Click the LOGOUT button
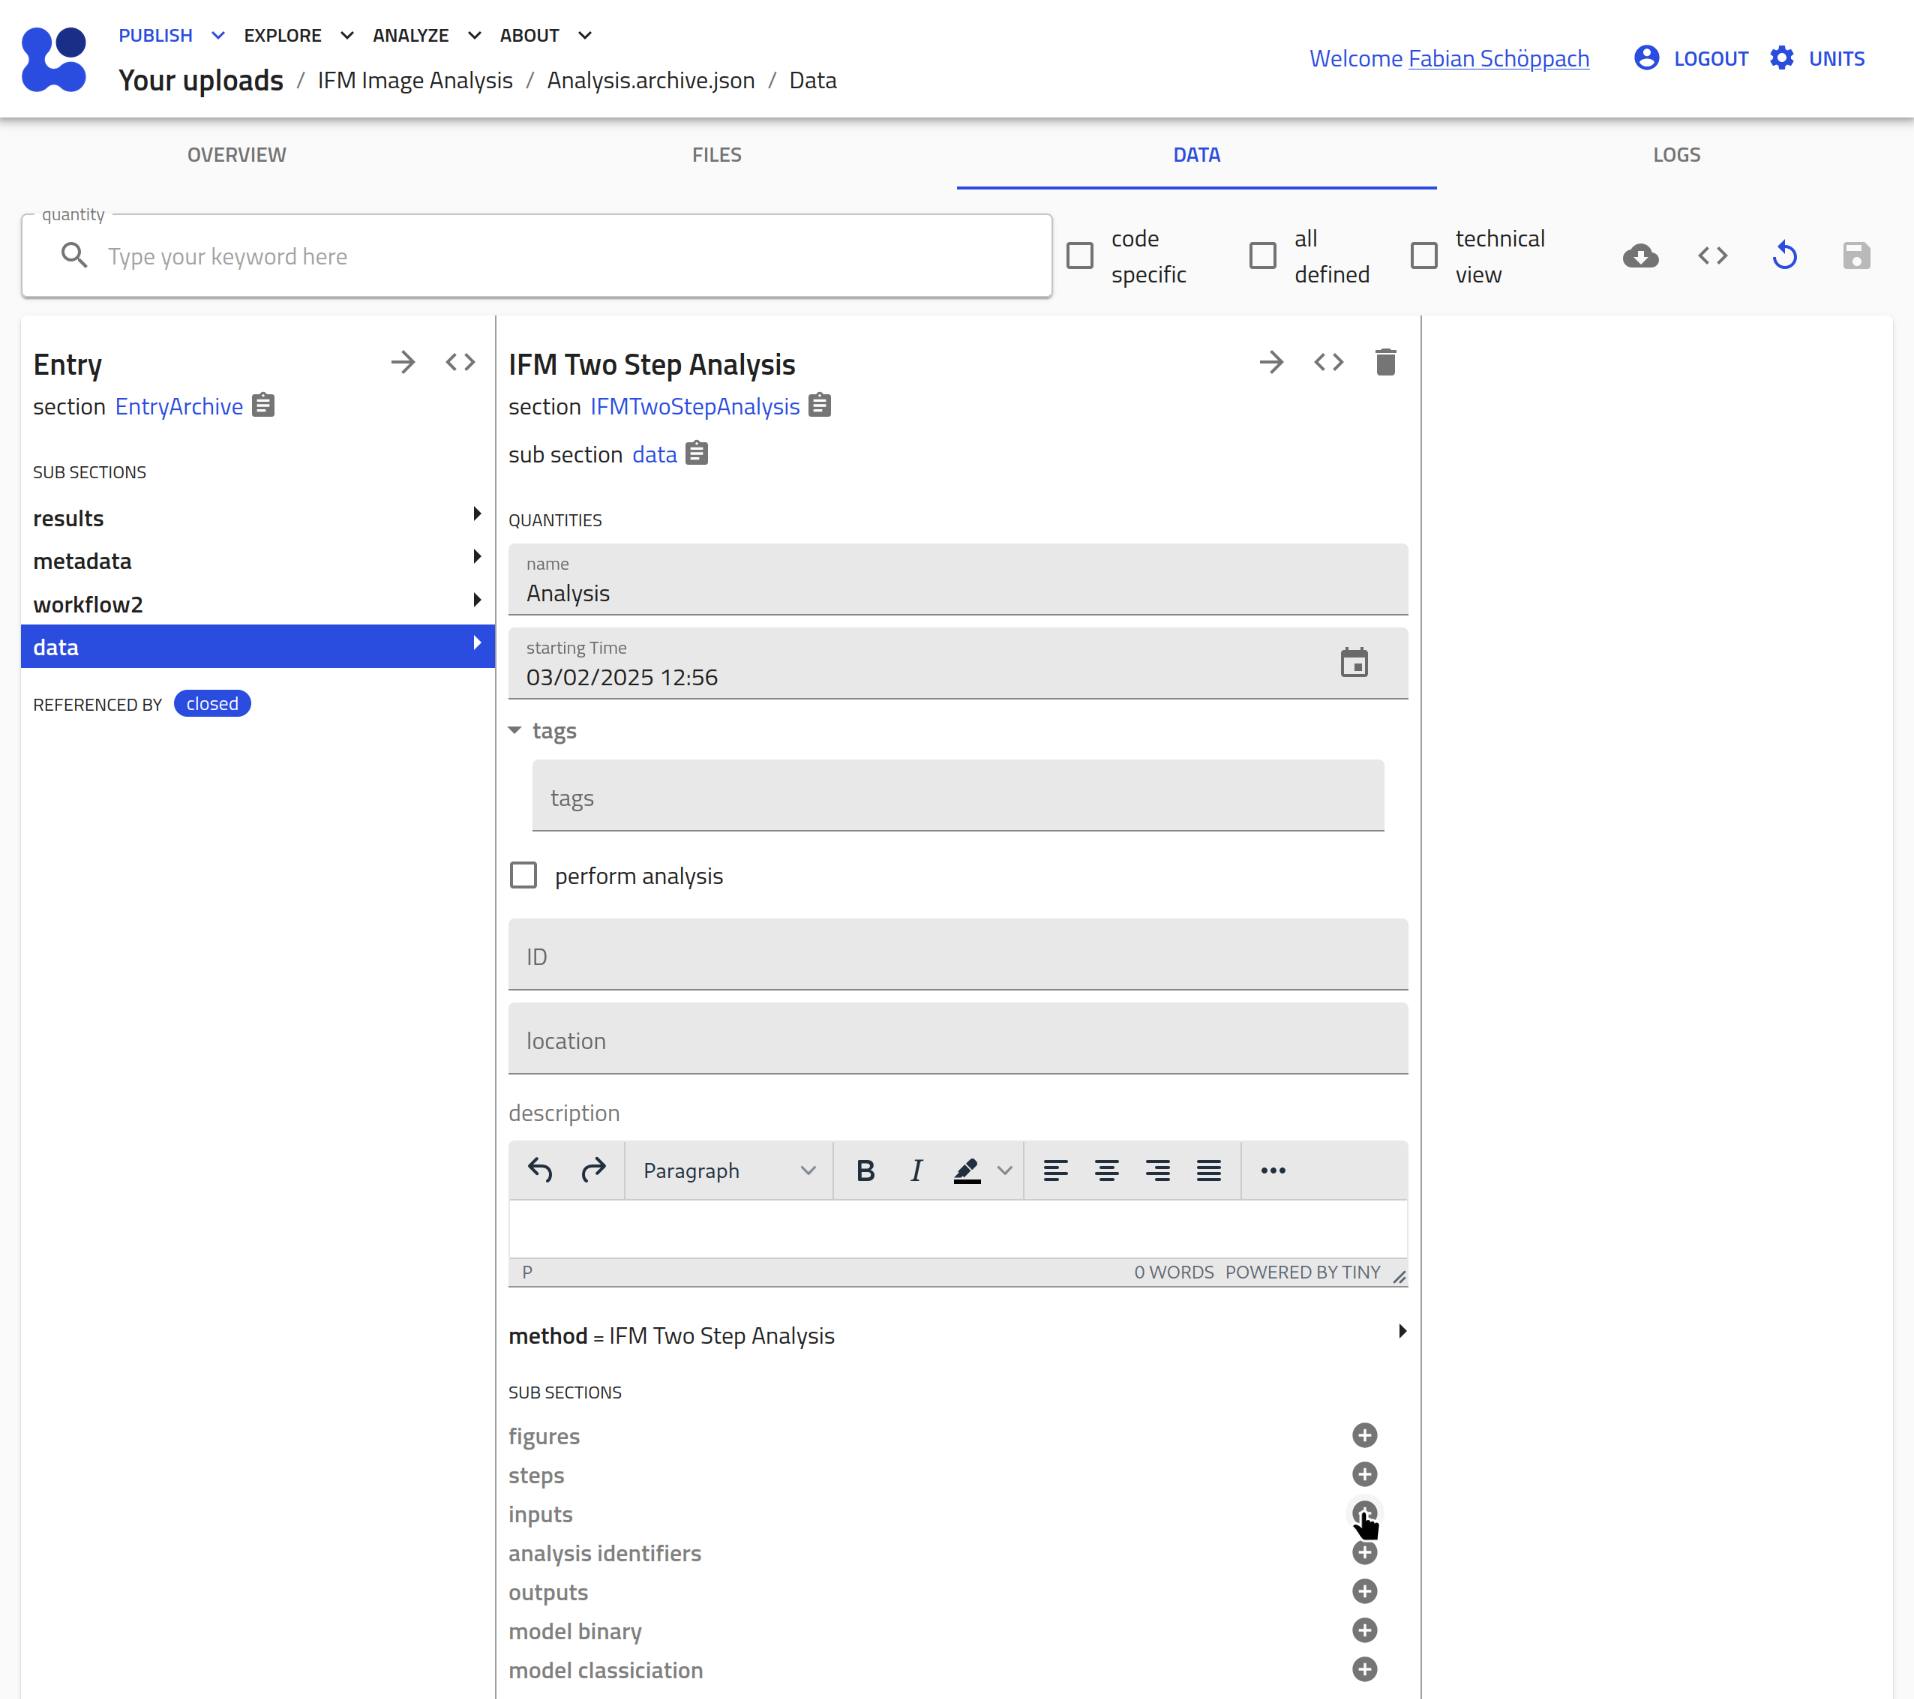The width and height of the screenshot is (1914, 1699). pos(1710,58)
